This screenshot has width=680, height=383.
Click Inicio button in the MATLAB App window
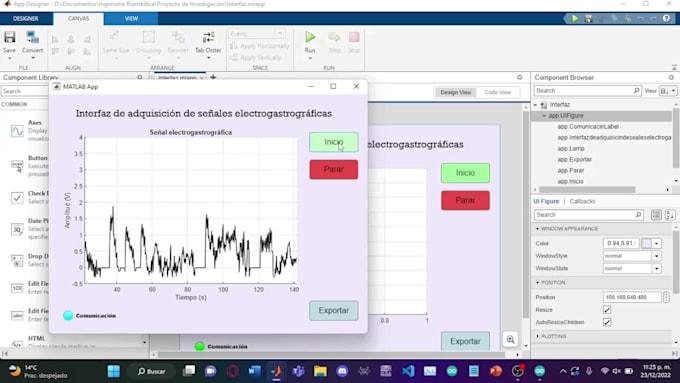pyautogui.click(x=333, y=142)
